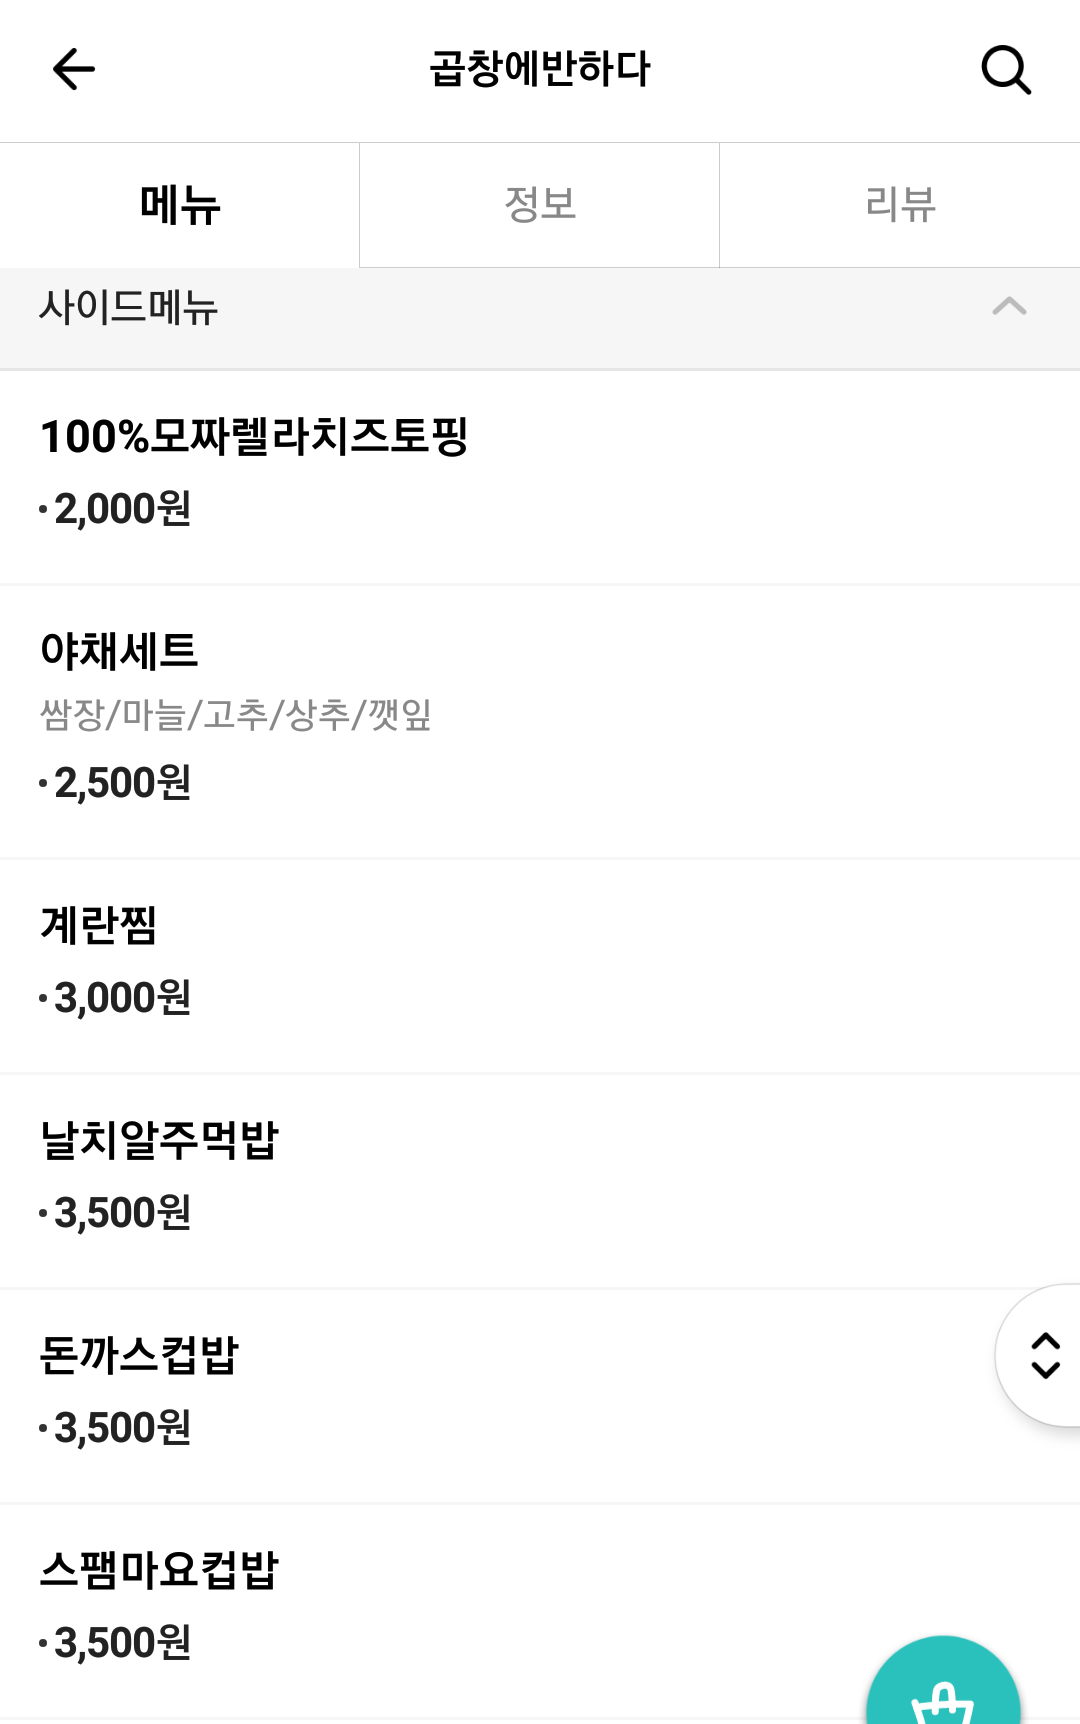Tap the 쌈장/마늘/고추/상추/깻잎 description text

point(236,715)
